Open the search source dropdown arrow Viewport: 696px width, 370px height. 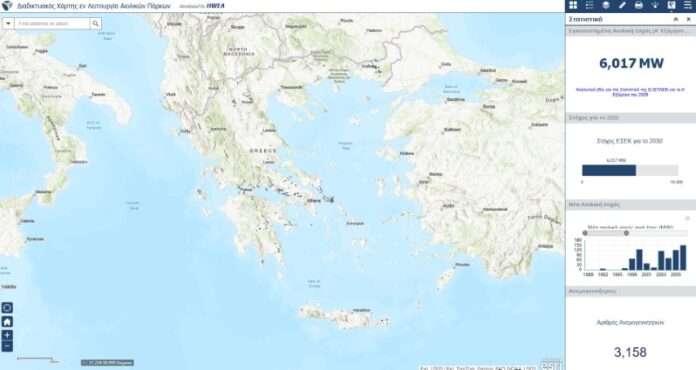click(8, 24)
